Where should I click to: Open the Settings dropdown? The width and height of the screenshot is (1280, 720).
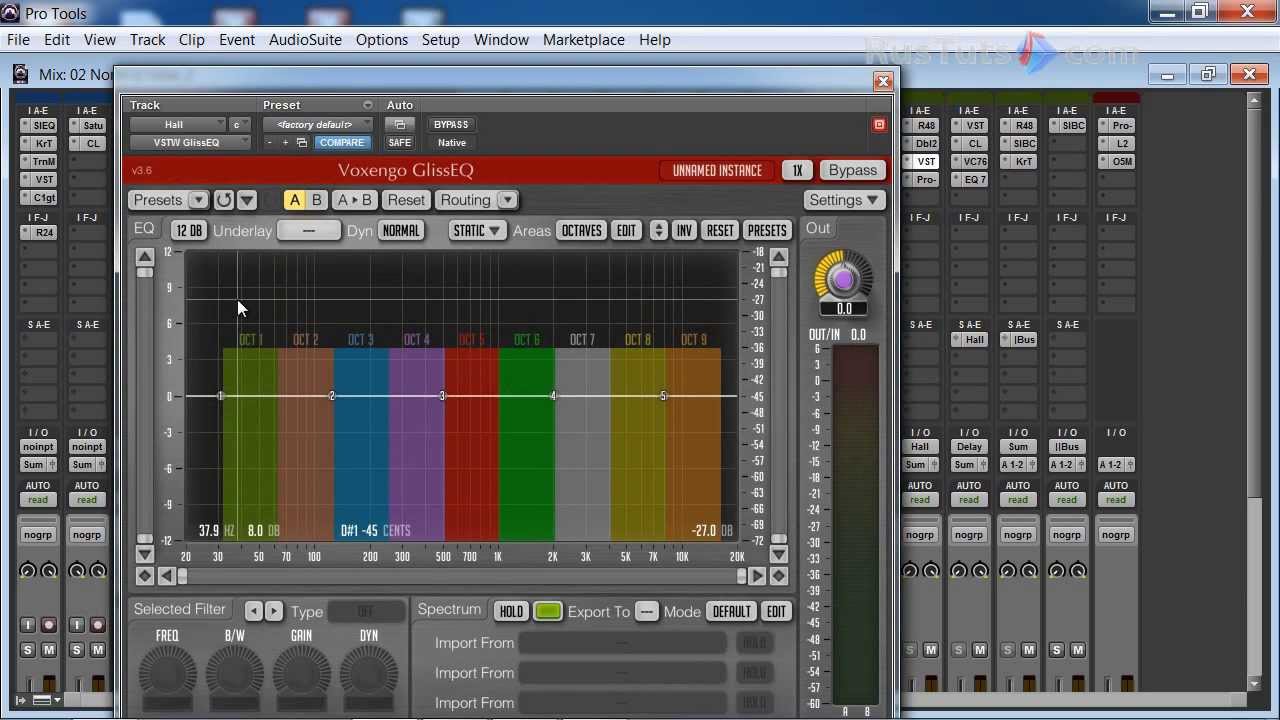845,200
